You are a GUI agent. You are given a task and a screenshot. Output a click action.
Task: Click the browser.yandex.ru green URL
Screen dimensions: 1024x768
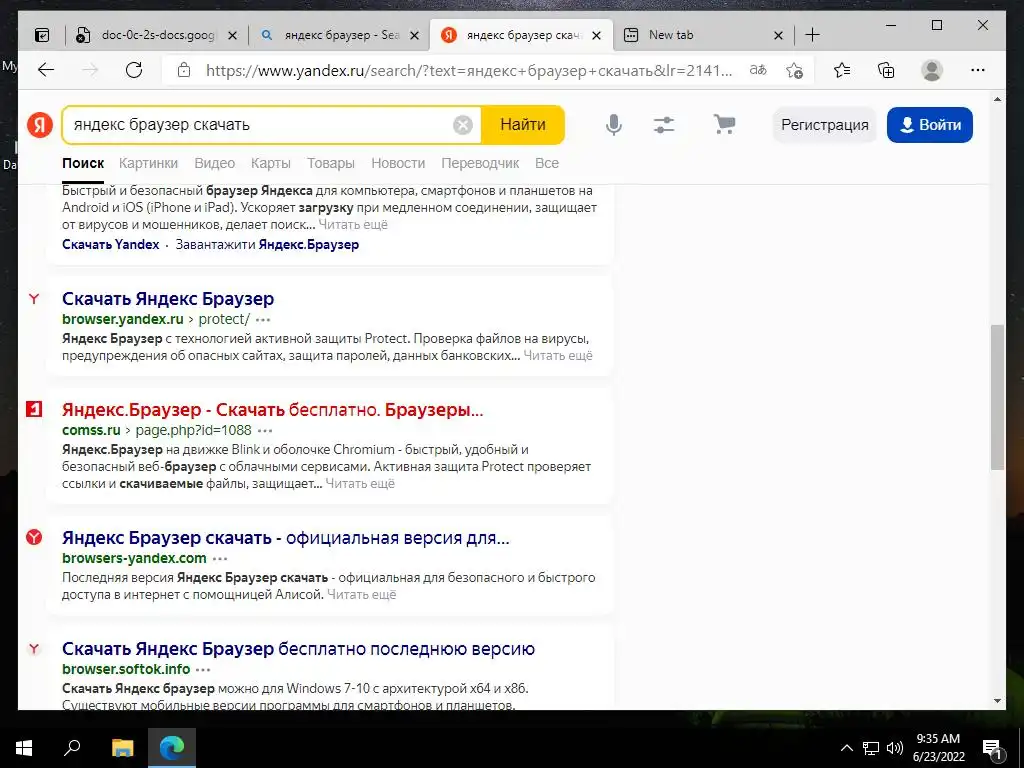click(x=123, y=319)
